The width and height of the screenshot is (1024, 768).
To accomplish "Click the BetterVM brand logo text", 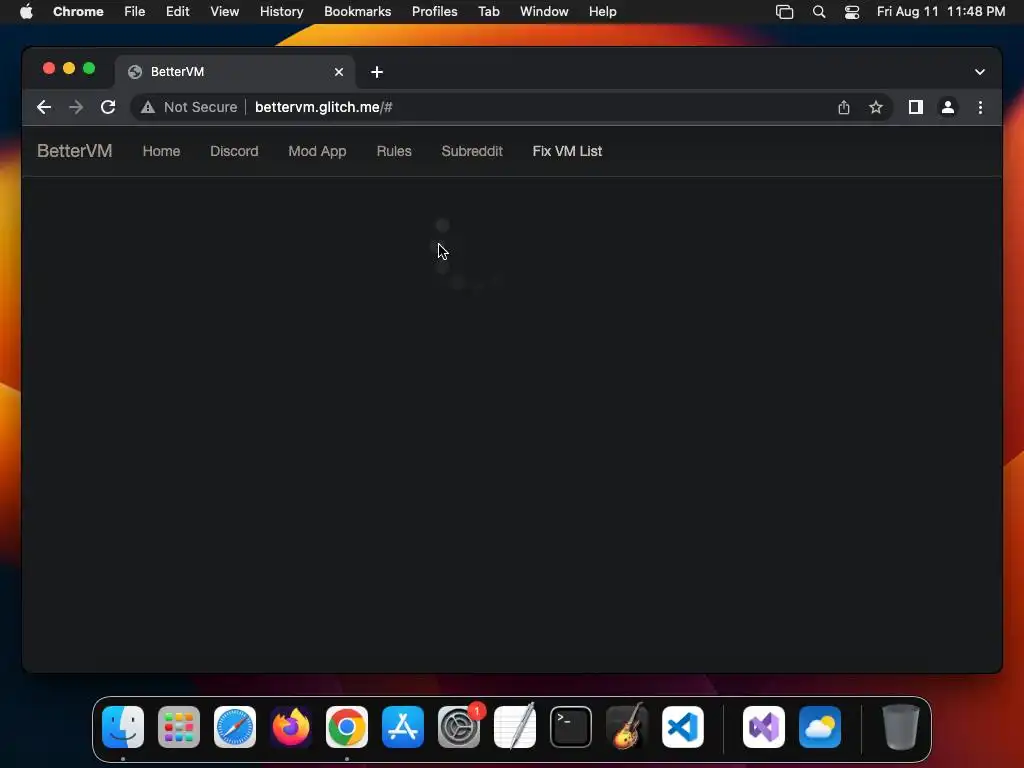I will click(74, 151).
